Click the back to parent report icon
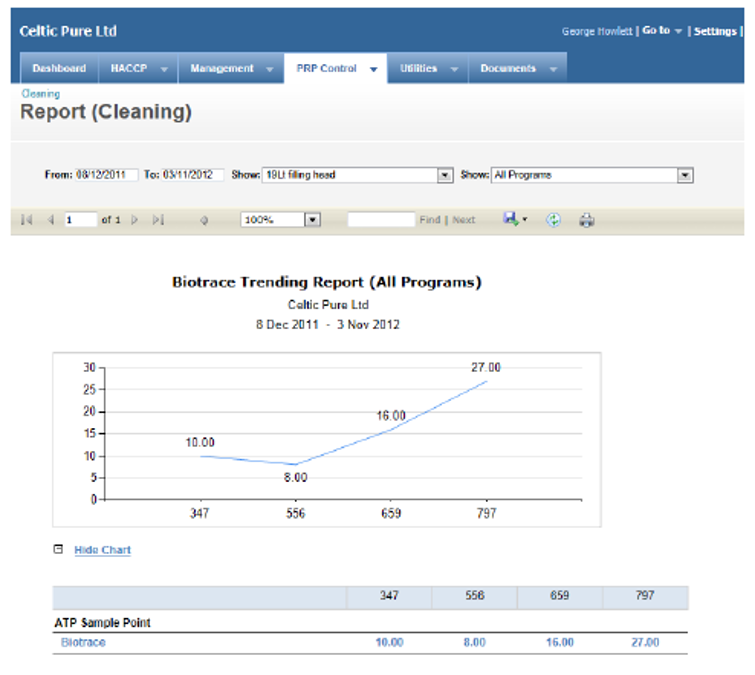The height and width of the screenshot is (675, 755). pyautogui.click(x=204, y=220)
